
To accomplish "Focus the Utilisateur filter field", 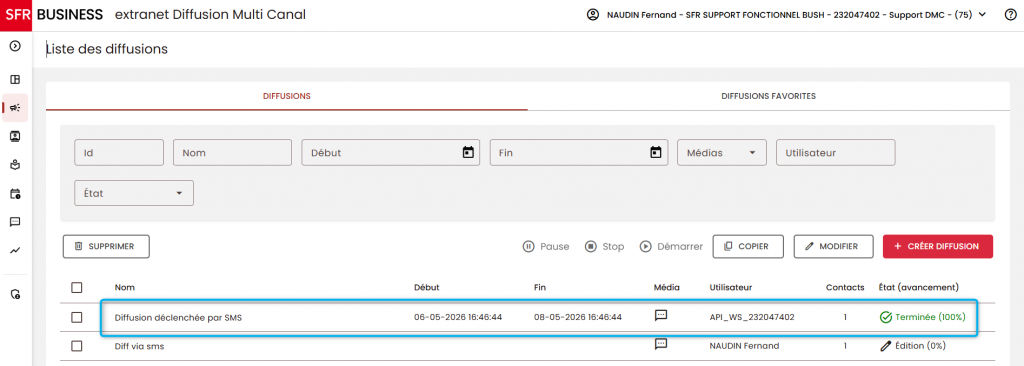I will coord(835,152).
